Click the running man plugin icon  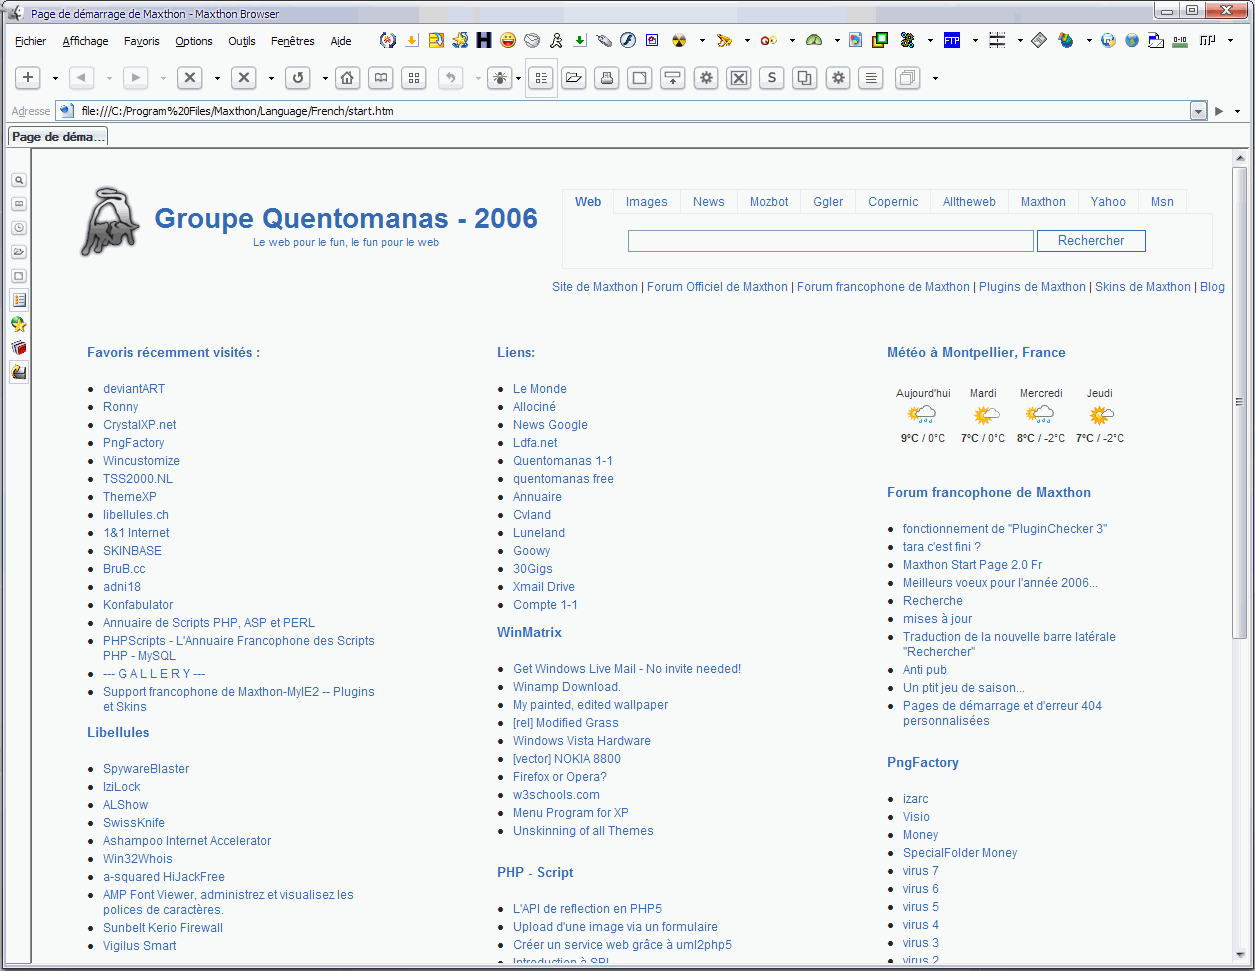556,40
